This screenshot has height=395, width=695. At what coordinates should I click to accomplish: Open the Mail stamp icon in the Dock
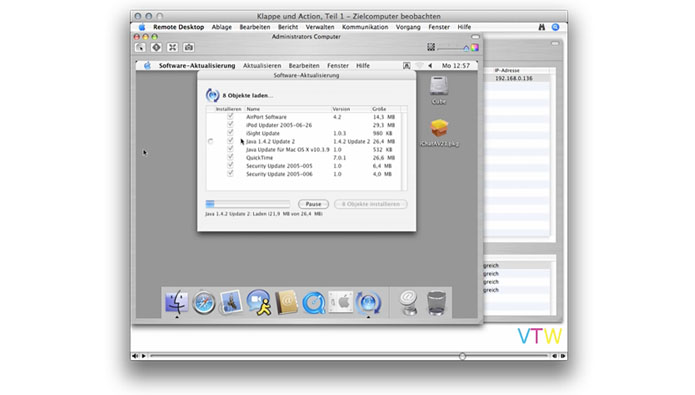coord(231,302)
